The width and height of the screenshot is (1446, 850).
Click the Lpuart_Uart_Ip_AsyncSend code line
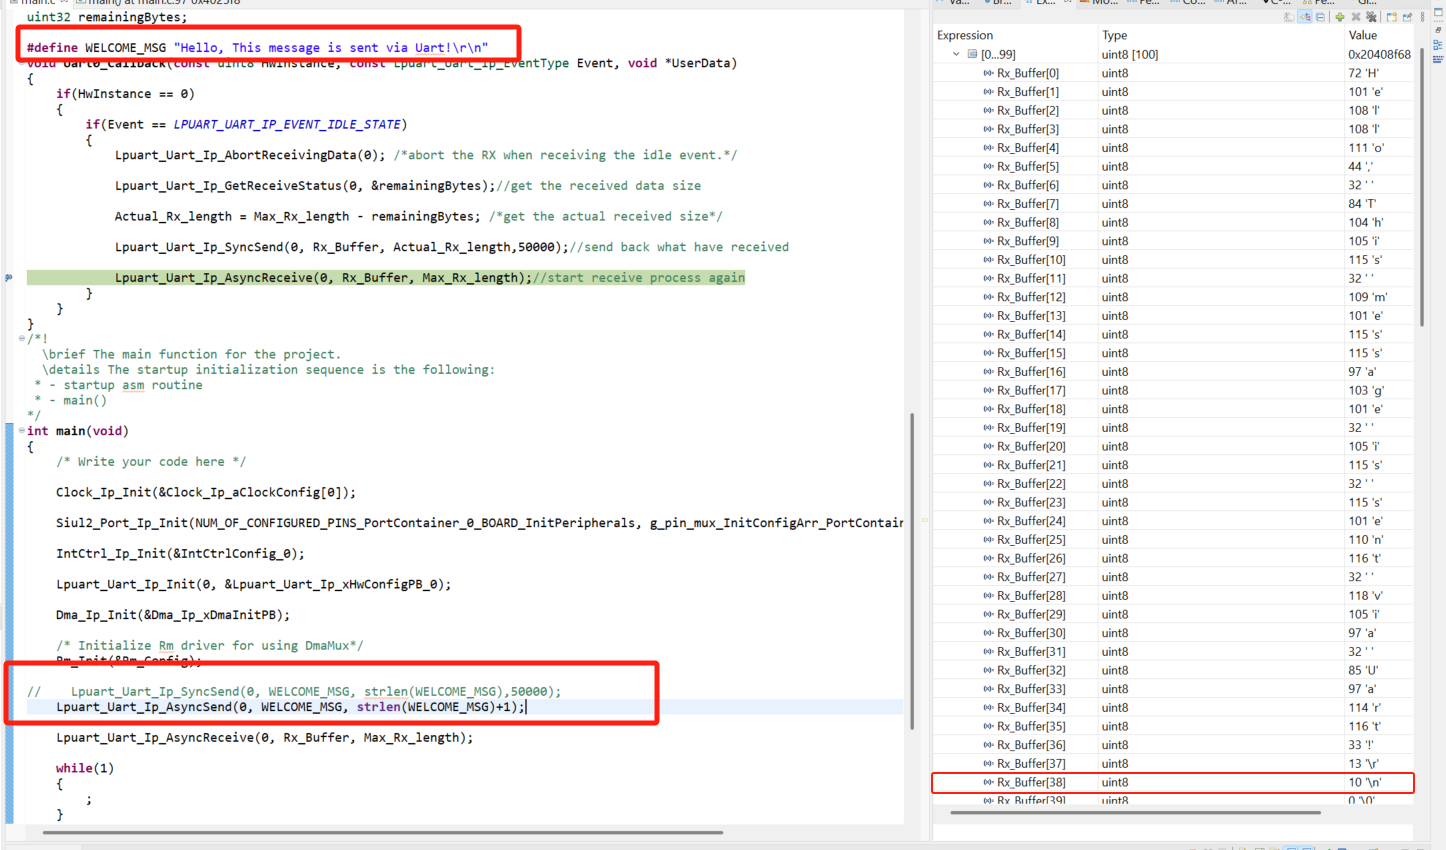(290, 707)
